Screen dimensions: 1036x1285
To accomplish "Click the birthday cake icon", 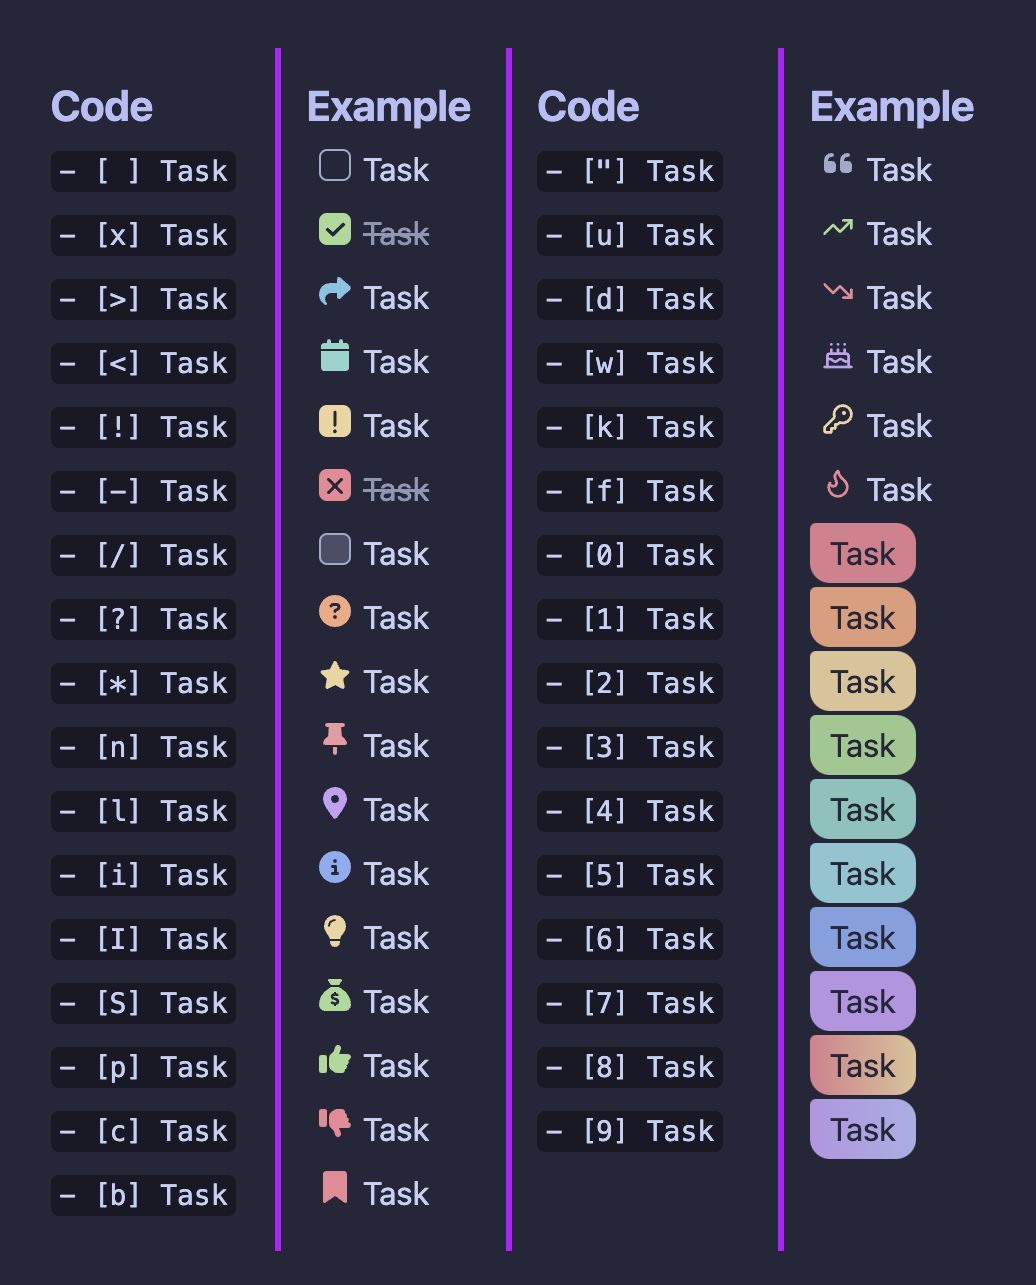I will [x=838, y=356].
